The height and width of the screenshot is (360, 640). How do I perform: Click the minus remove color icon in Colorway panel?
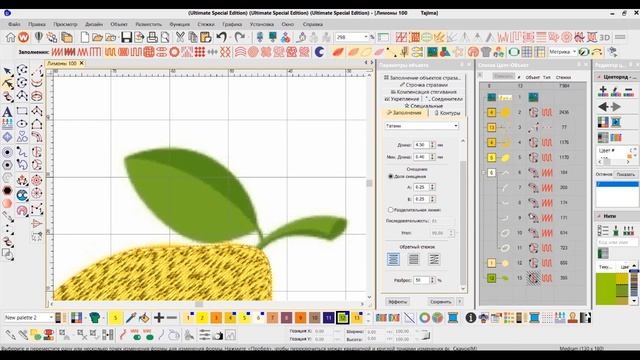[629, 91]
